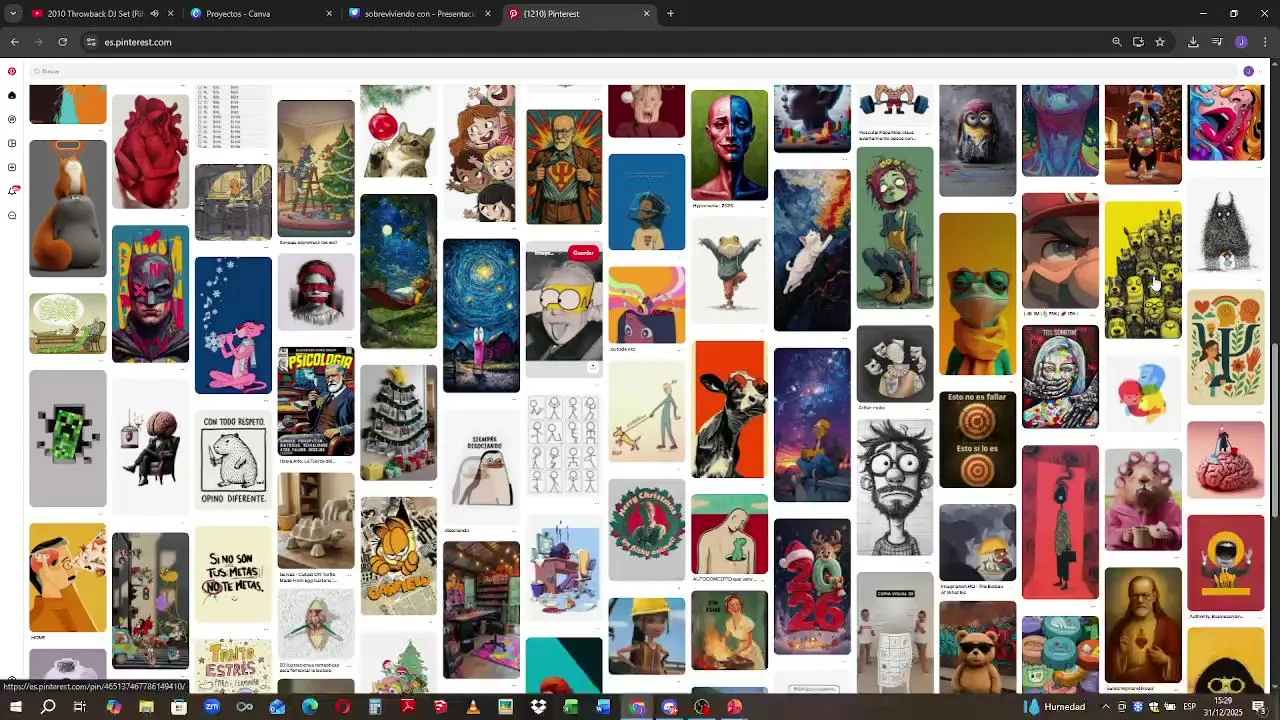Click the zoom magnifier icon in address bar
Screen dimensions: 1280x720
click(1117, 42)
